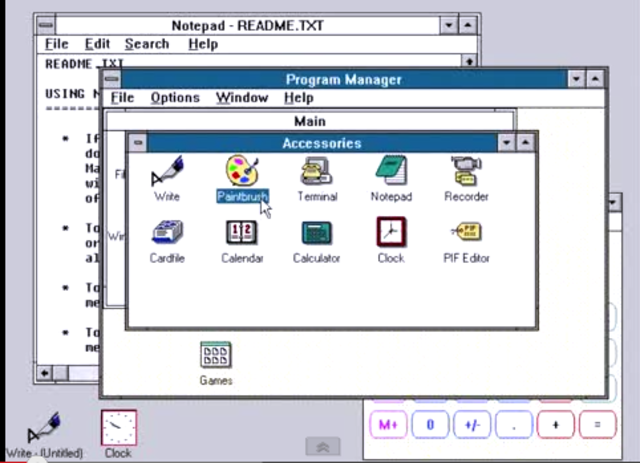Screen dimensions: 640x463
Task: Click Notepad horizontal scrollbar left arrow
Action: 44,373
